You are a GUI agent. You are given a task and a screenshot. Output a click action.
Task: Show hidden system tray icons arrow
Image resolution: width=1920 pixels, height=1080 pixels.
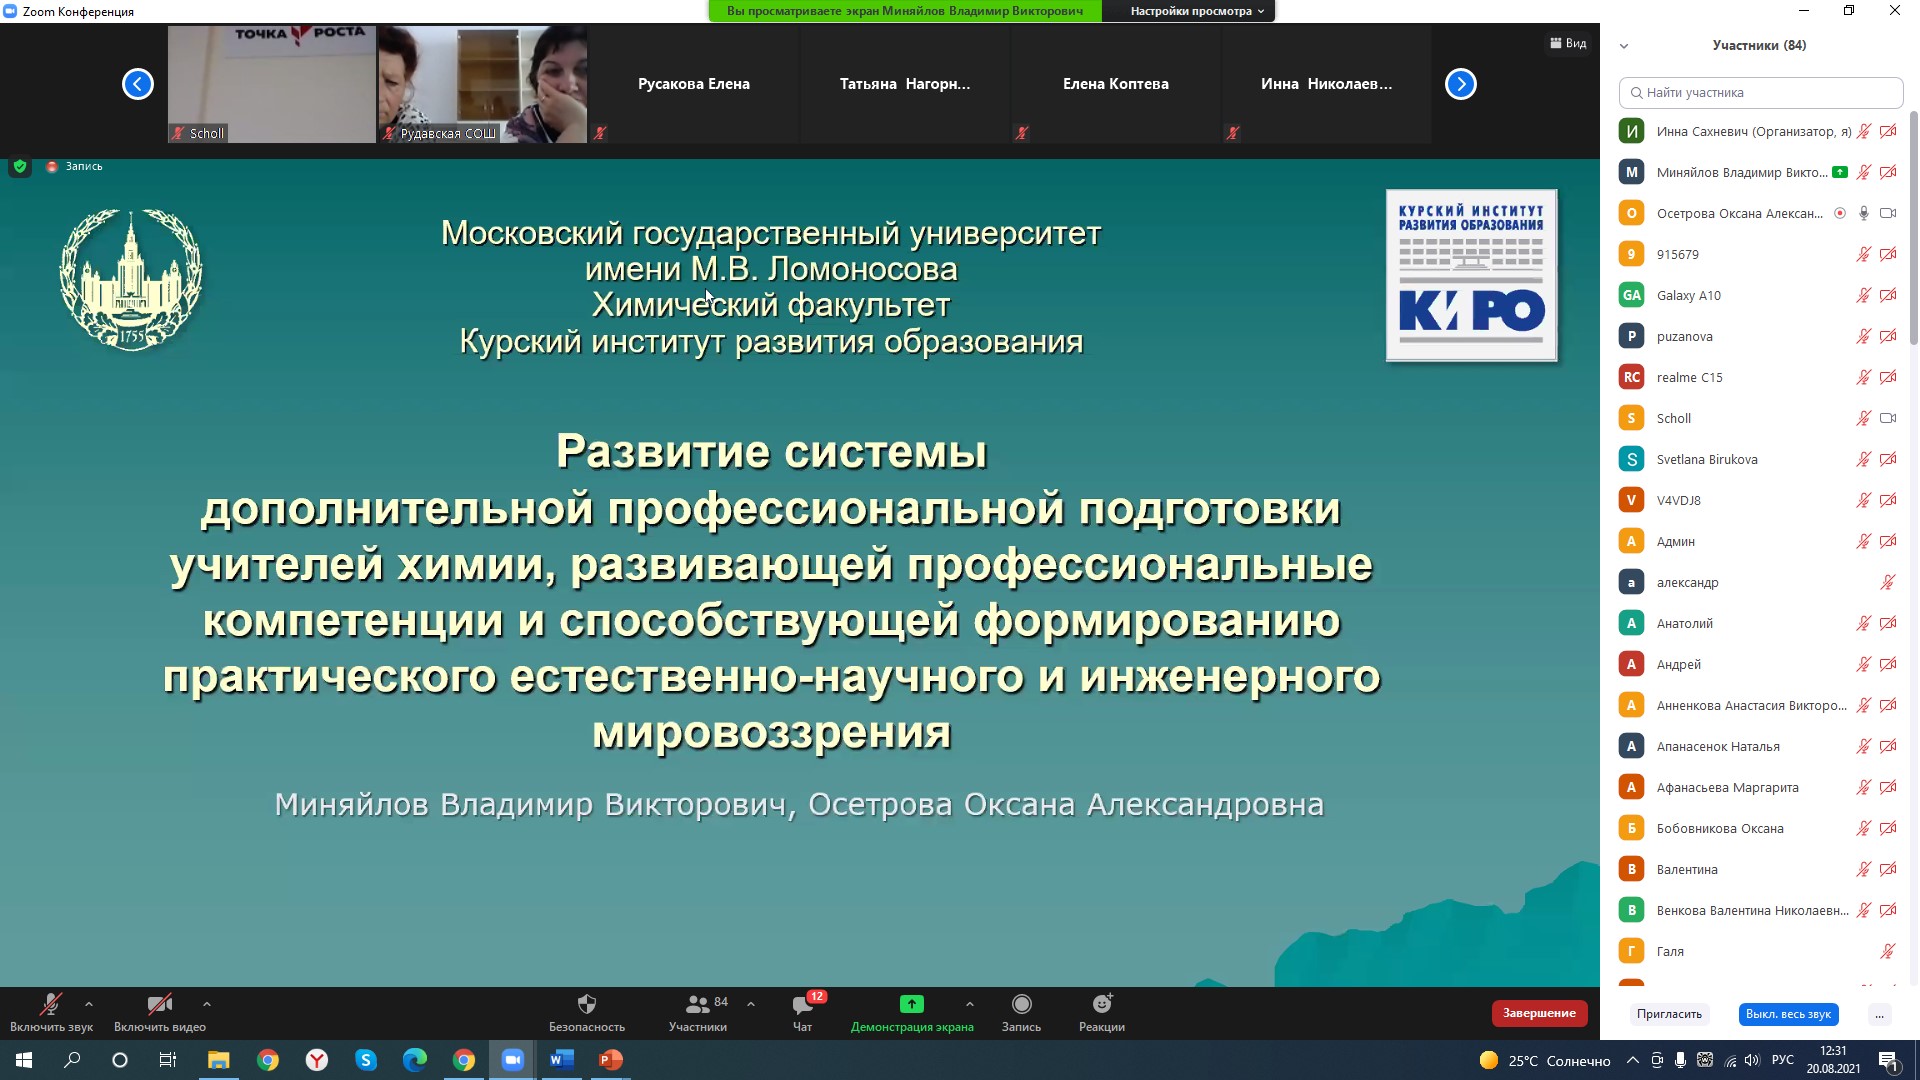pos(1633,1060)
